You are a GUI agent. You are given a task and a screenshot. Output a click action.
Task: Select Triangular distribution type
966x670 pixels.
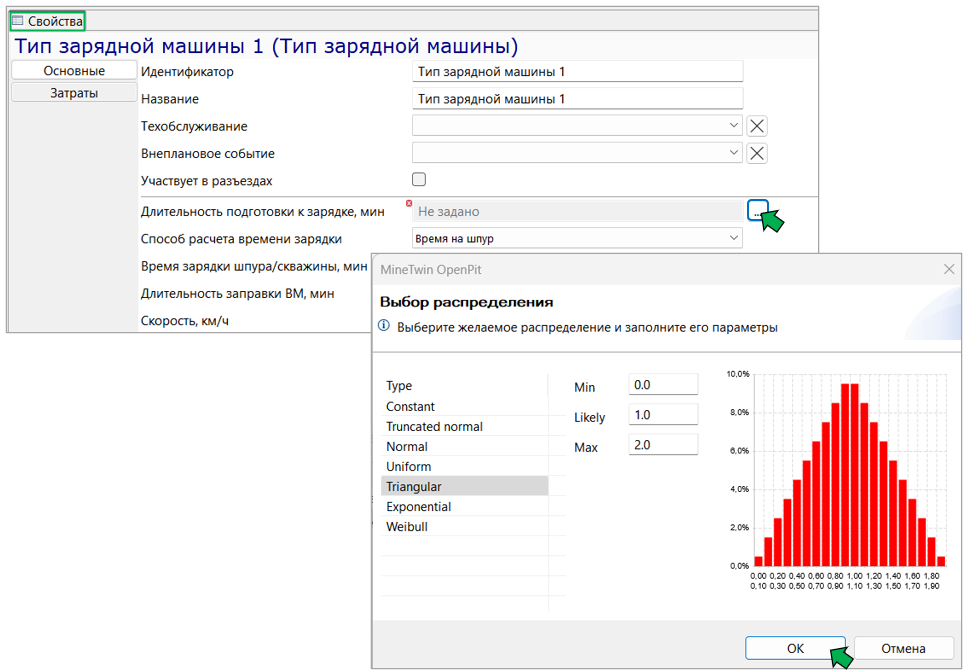pyautogui.click(x=465, y=486)
